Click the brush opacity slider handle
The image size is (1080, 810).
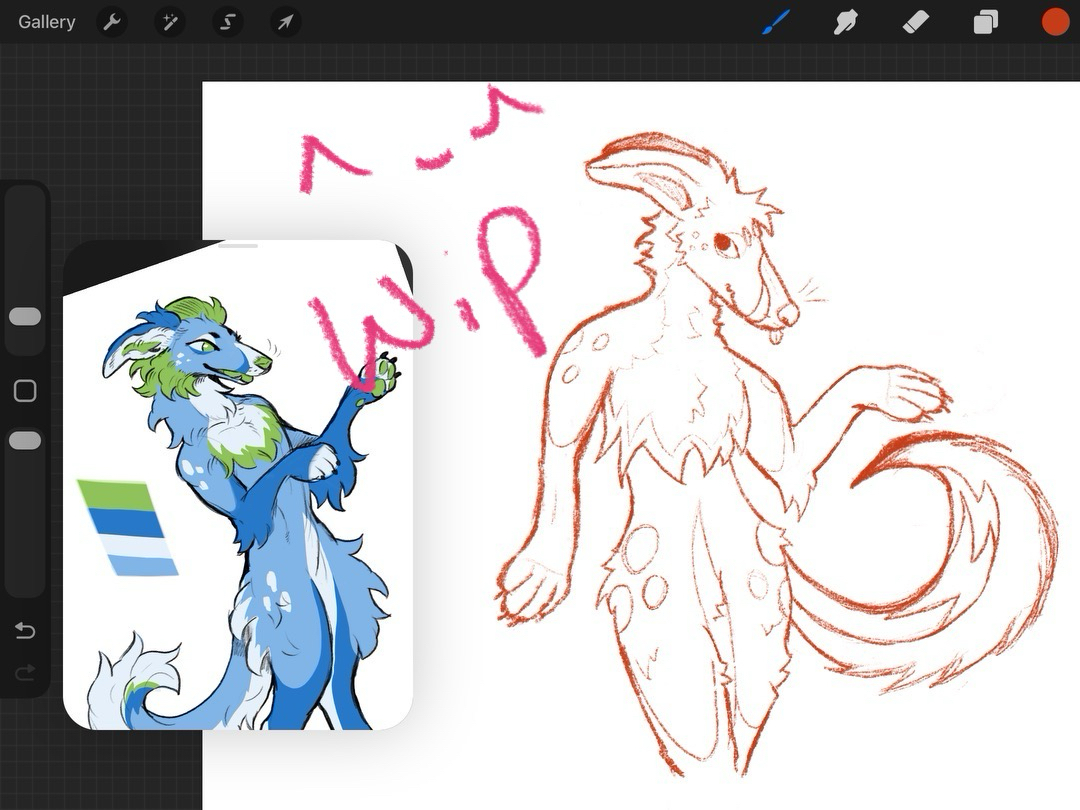tap(25, 441)
